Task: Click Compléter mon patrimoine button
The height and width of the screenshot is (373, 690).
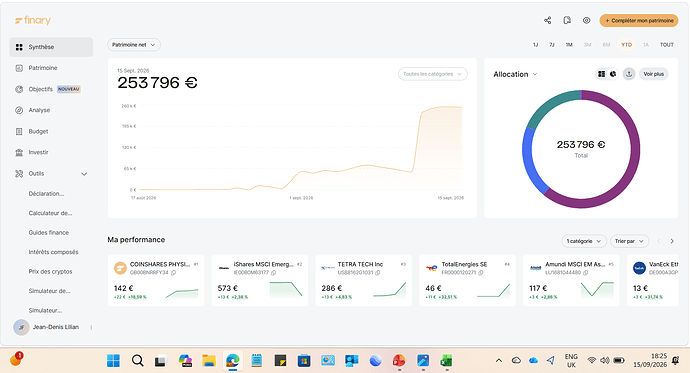Action: (x=639, y=20)
